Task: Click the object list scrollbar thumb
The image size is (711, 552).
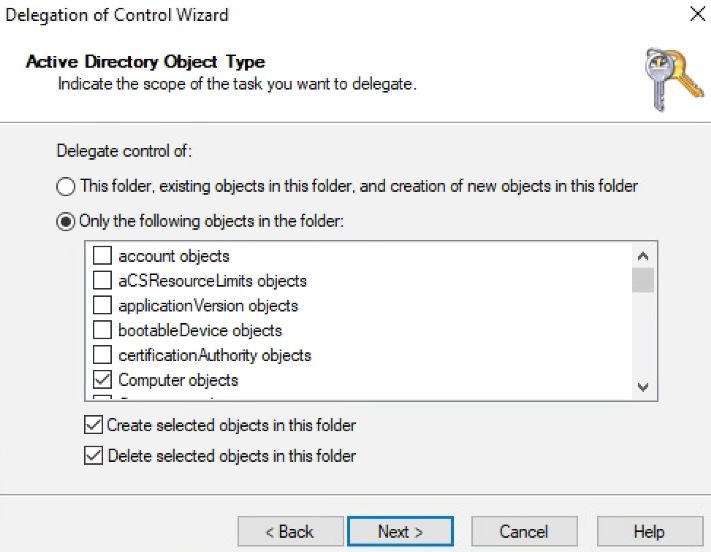Action: pyautogui.click(x=643, y=280)
